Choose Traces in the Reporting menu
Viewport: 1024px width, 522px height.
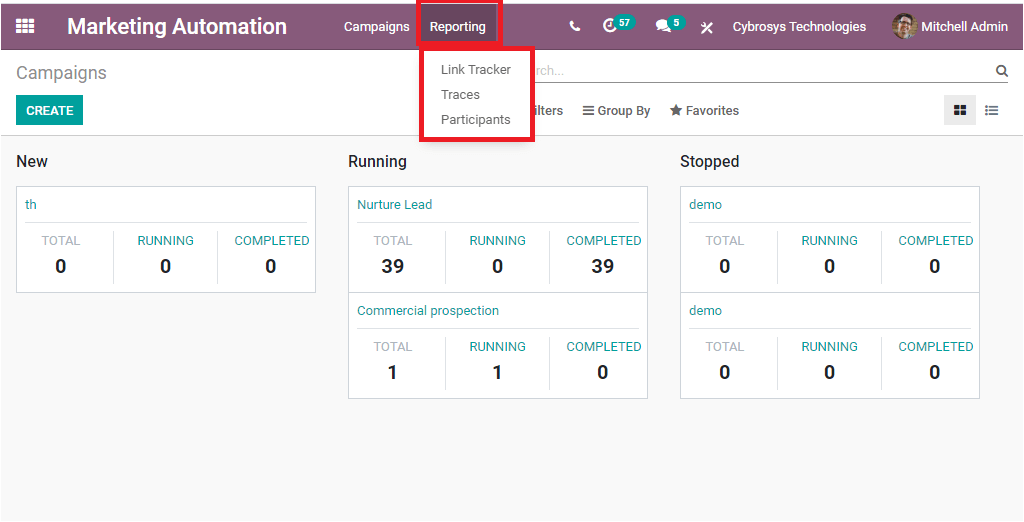460,94
